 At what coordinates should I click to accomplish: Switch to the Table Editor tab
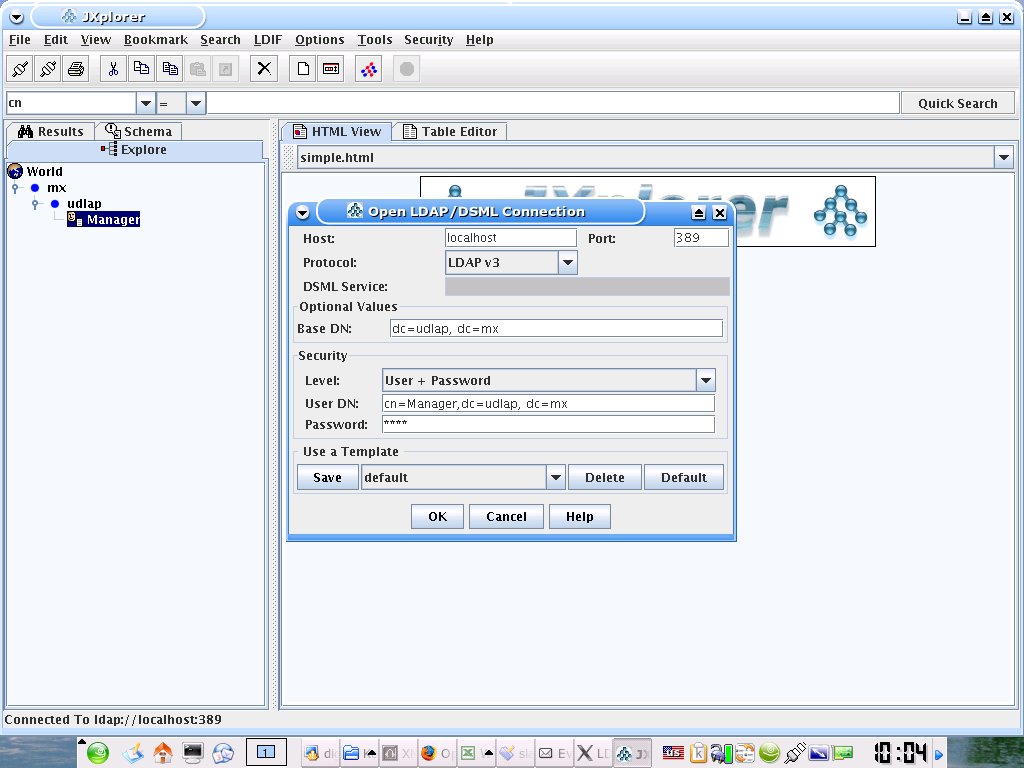coord(449,131)
